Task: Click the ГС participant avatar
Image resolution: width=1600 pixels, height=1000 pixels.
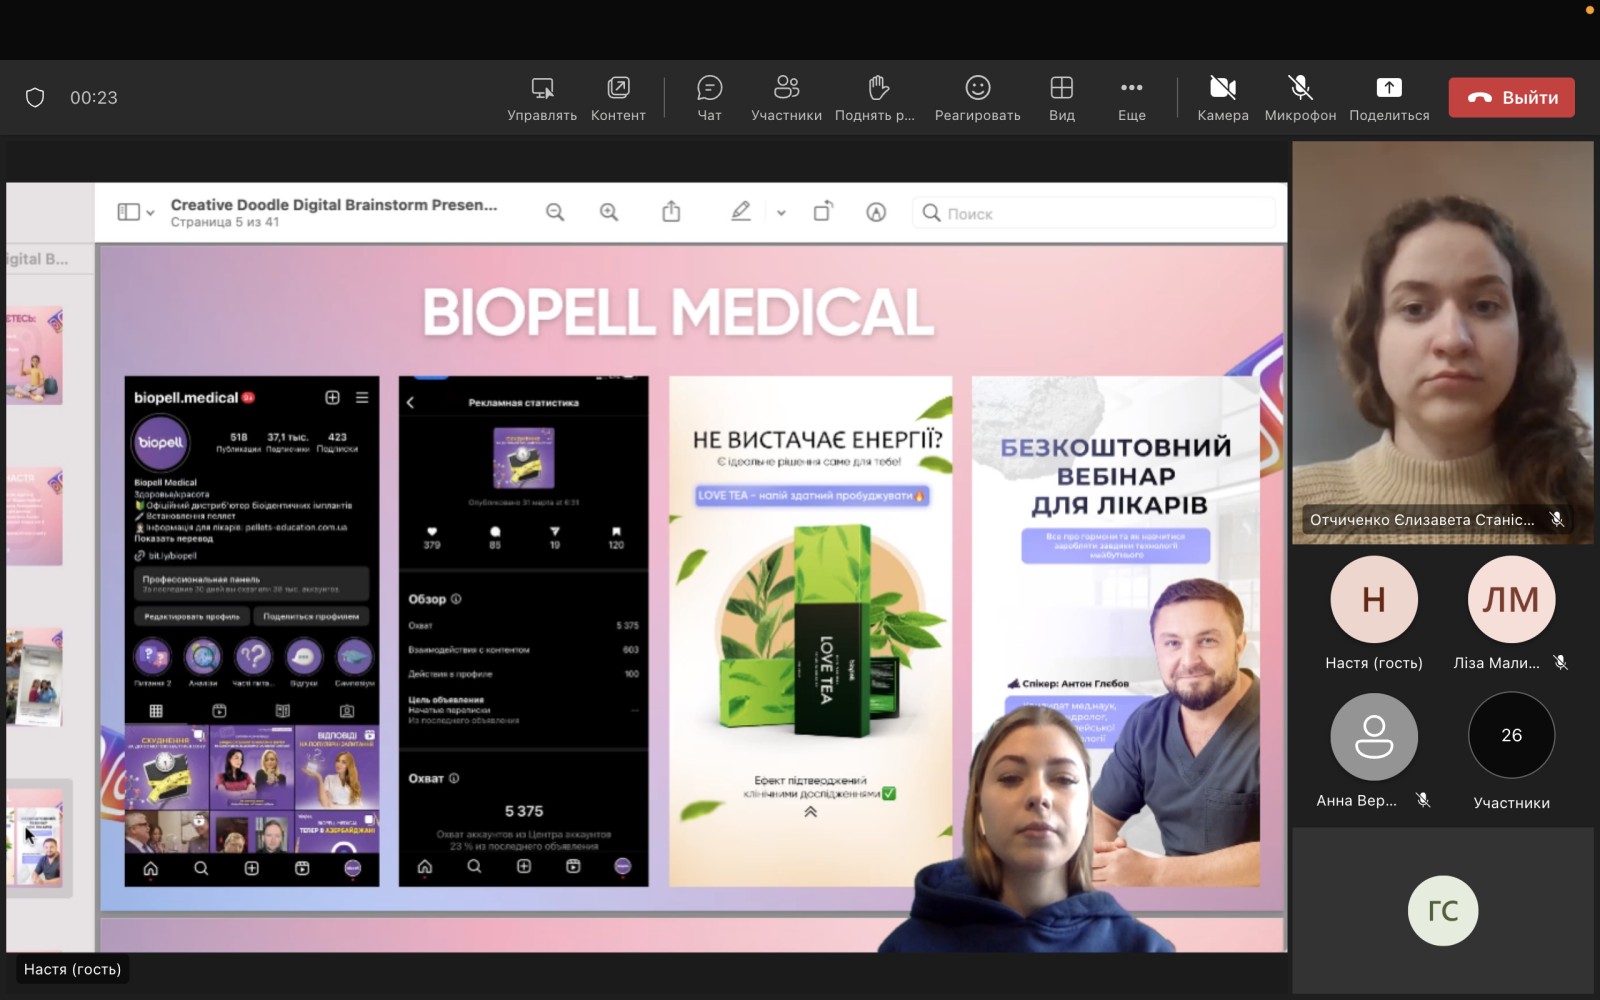Action: click(x=1443, y=911)
